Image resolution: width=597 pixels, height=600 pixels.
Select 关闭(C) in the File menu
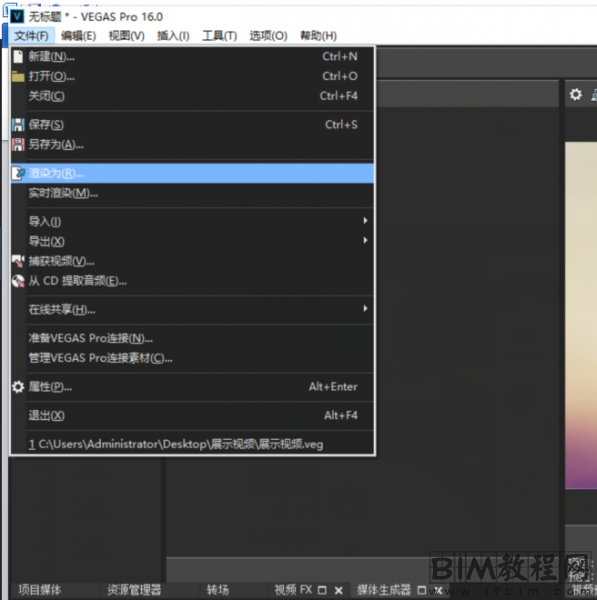click(x=192, y=96)
